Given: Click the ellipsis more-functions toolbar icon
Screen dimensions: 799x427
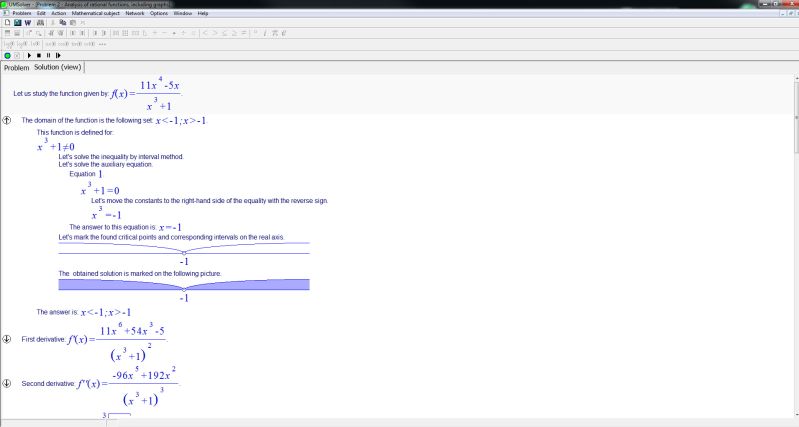Looking at the screenshot, I should (x=102, y=44).
